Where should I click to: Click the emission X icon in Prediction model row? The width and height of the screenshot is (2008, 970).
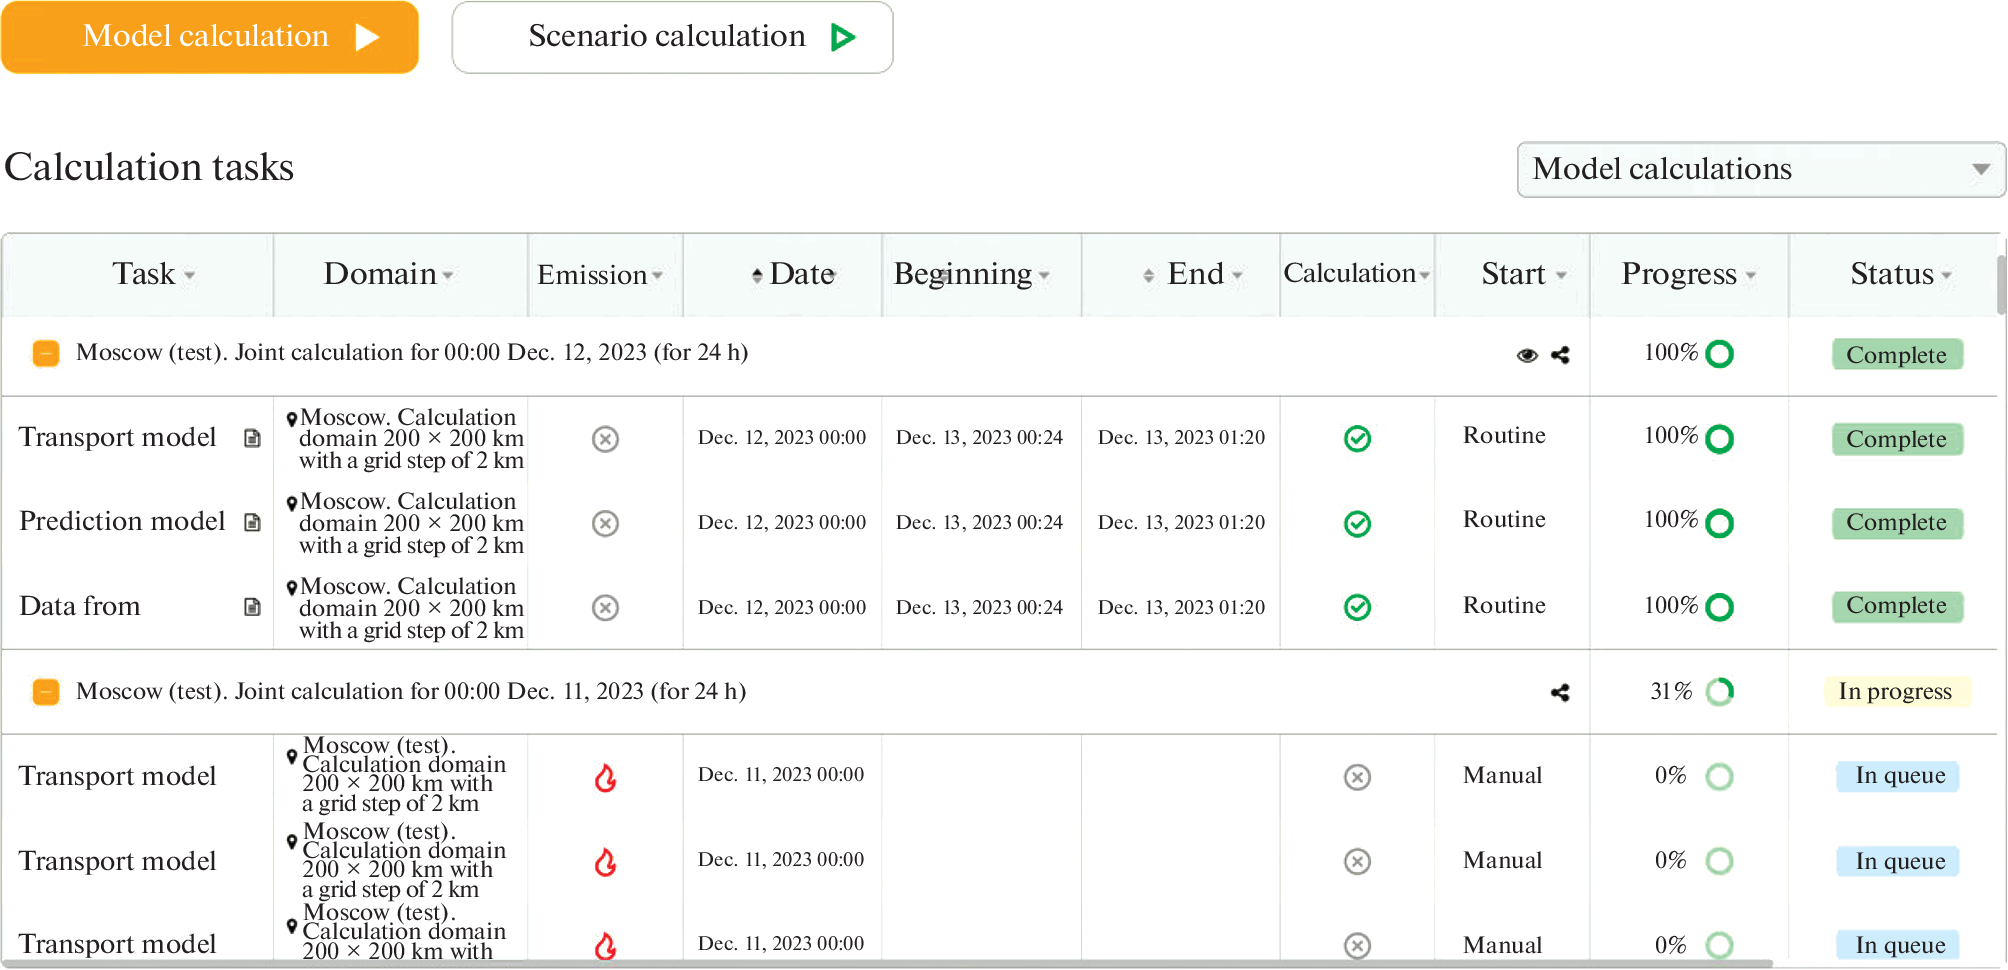coord(605,523)
